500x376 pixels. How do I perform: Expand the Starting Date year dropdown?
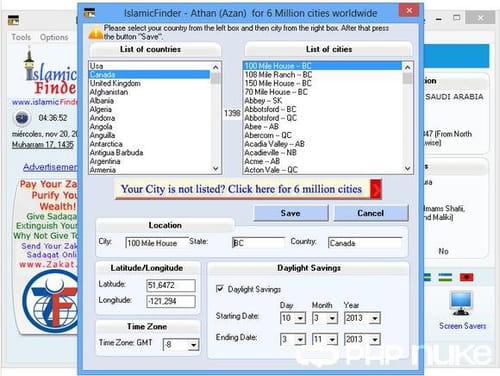click(375, 318)
